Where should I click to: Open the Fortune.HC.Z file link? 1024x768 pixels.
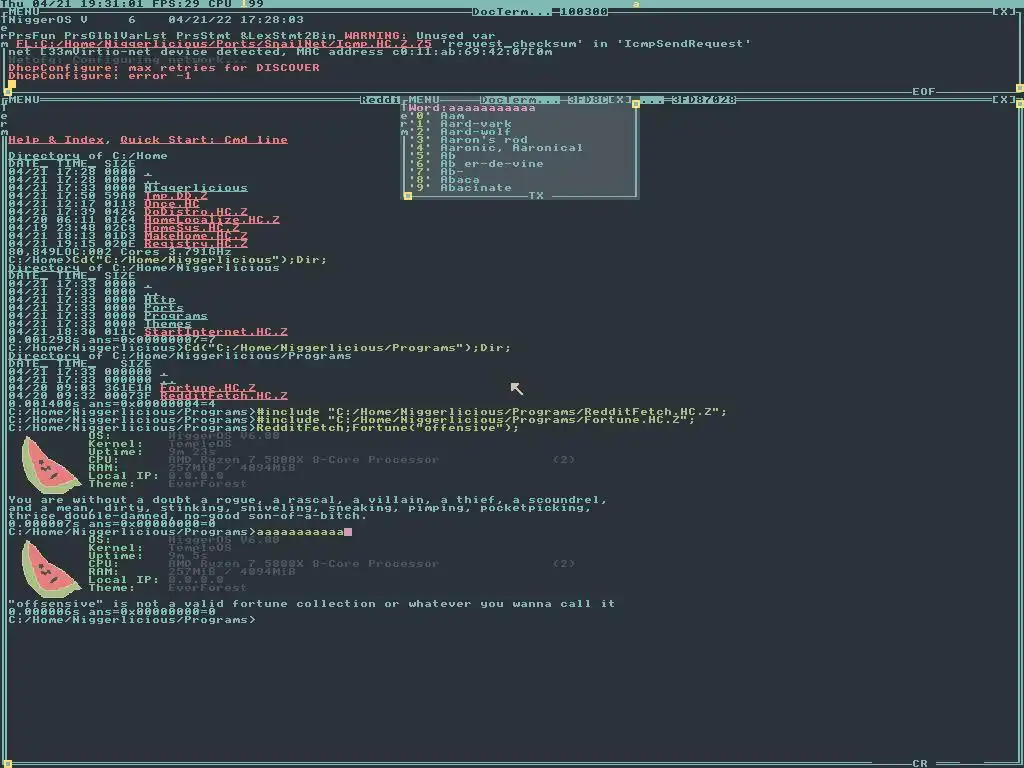(208, 388)
